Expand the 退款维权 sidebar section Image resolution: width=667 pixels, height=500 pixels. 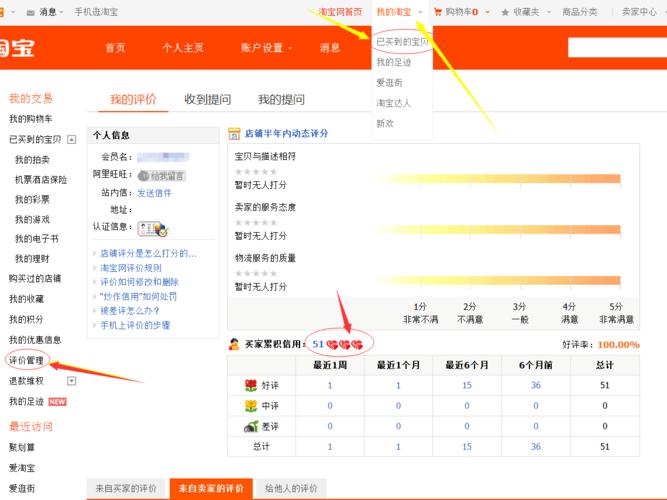pos(72,381)
